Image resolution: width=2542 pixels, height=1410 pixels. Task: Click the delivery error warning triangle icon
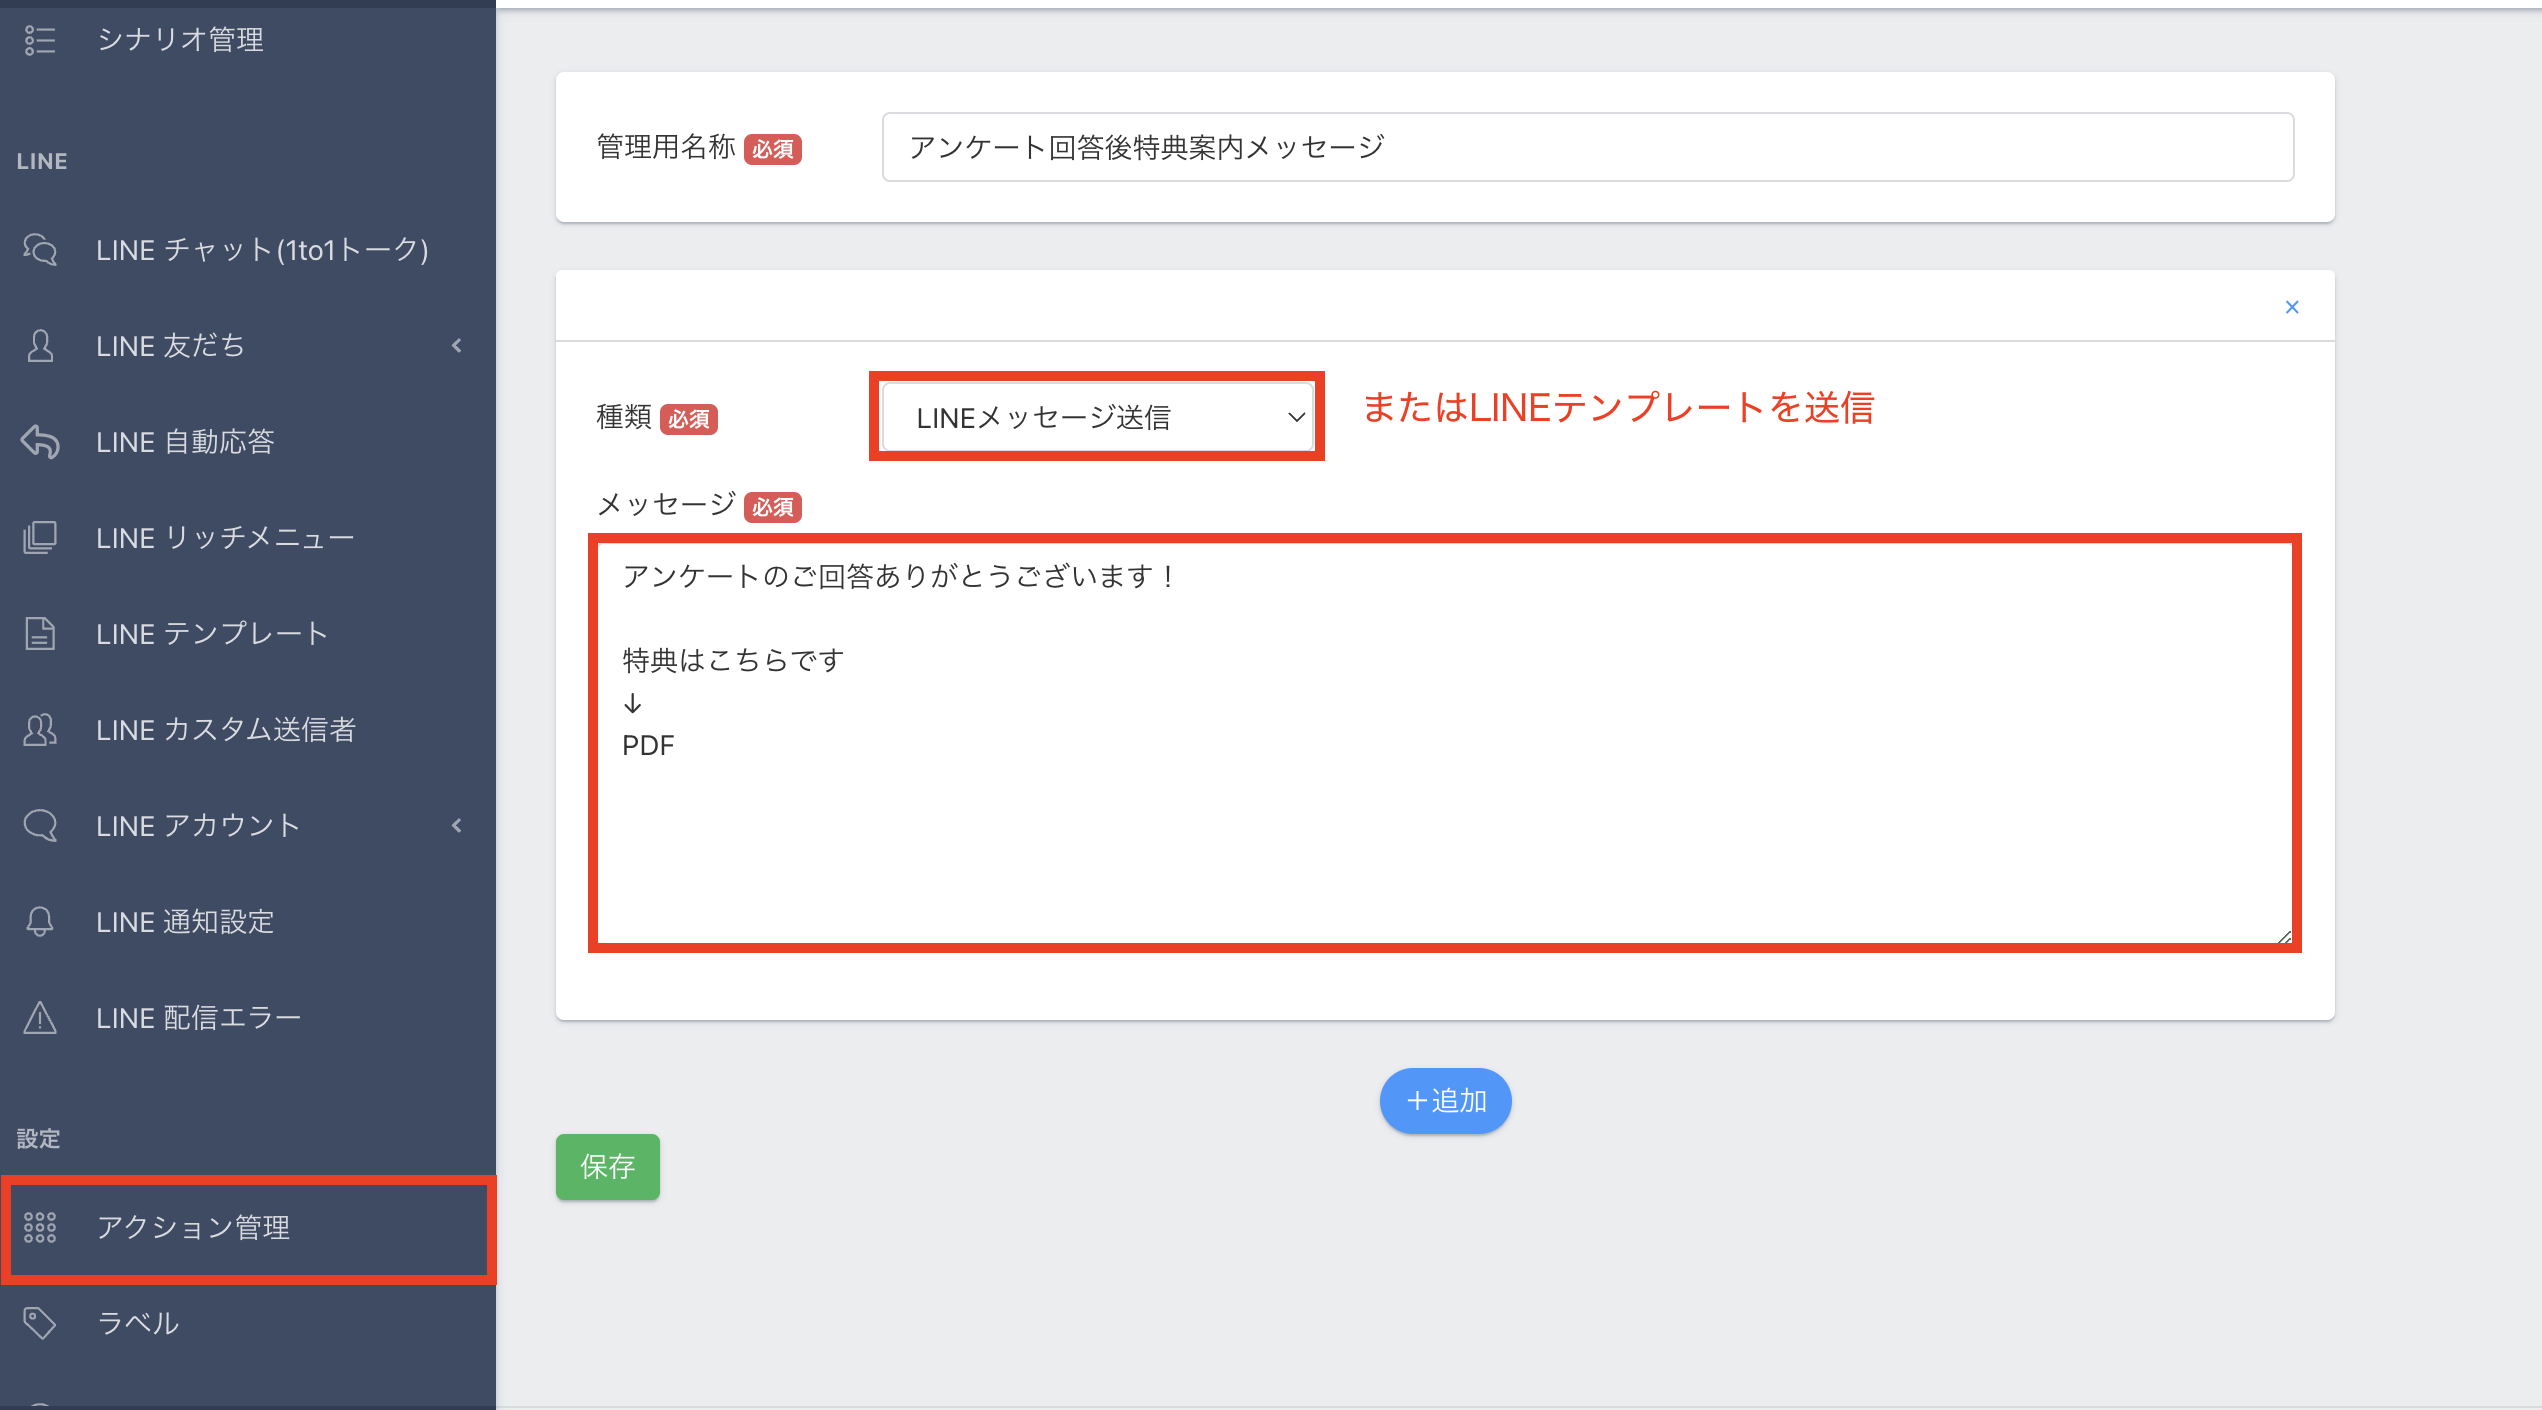[x=40, y=1017]
